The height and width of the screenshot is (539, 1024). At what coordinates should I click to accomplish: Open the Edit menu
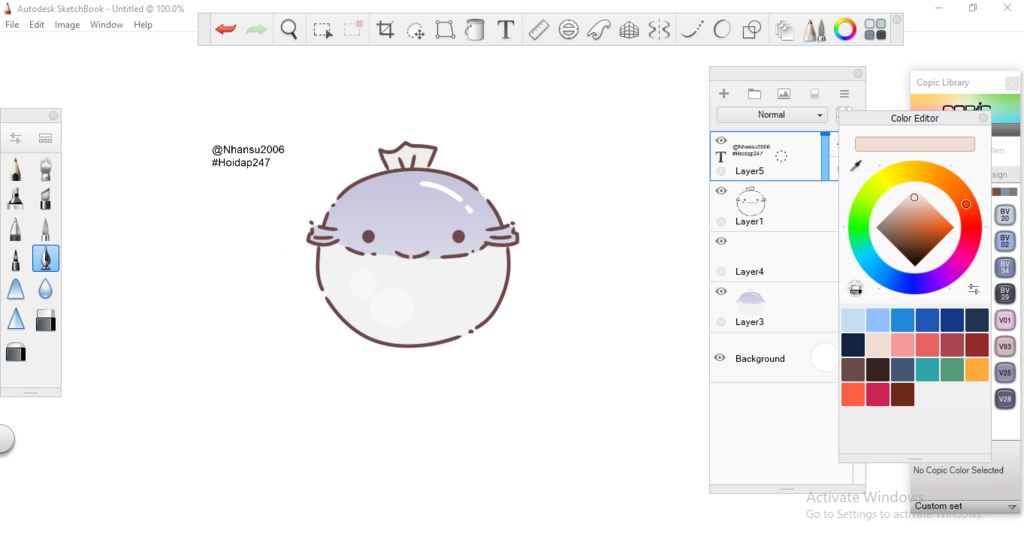pyautogui.click(x=37, y=25)
